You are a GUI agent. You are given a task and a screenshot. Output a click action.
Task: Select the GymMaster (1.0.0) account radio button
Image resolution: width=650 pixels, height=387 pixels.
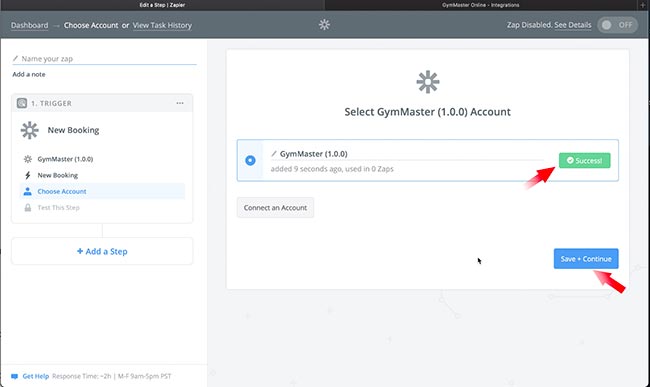[x=250, y=160]
